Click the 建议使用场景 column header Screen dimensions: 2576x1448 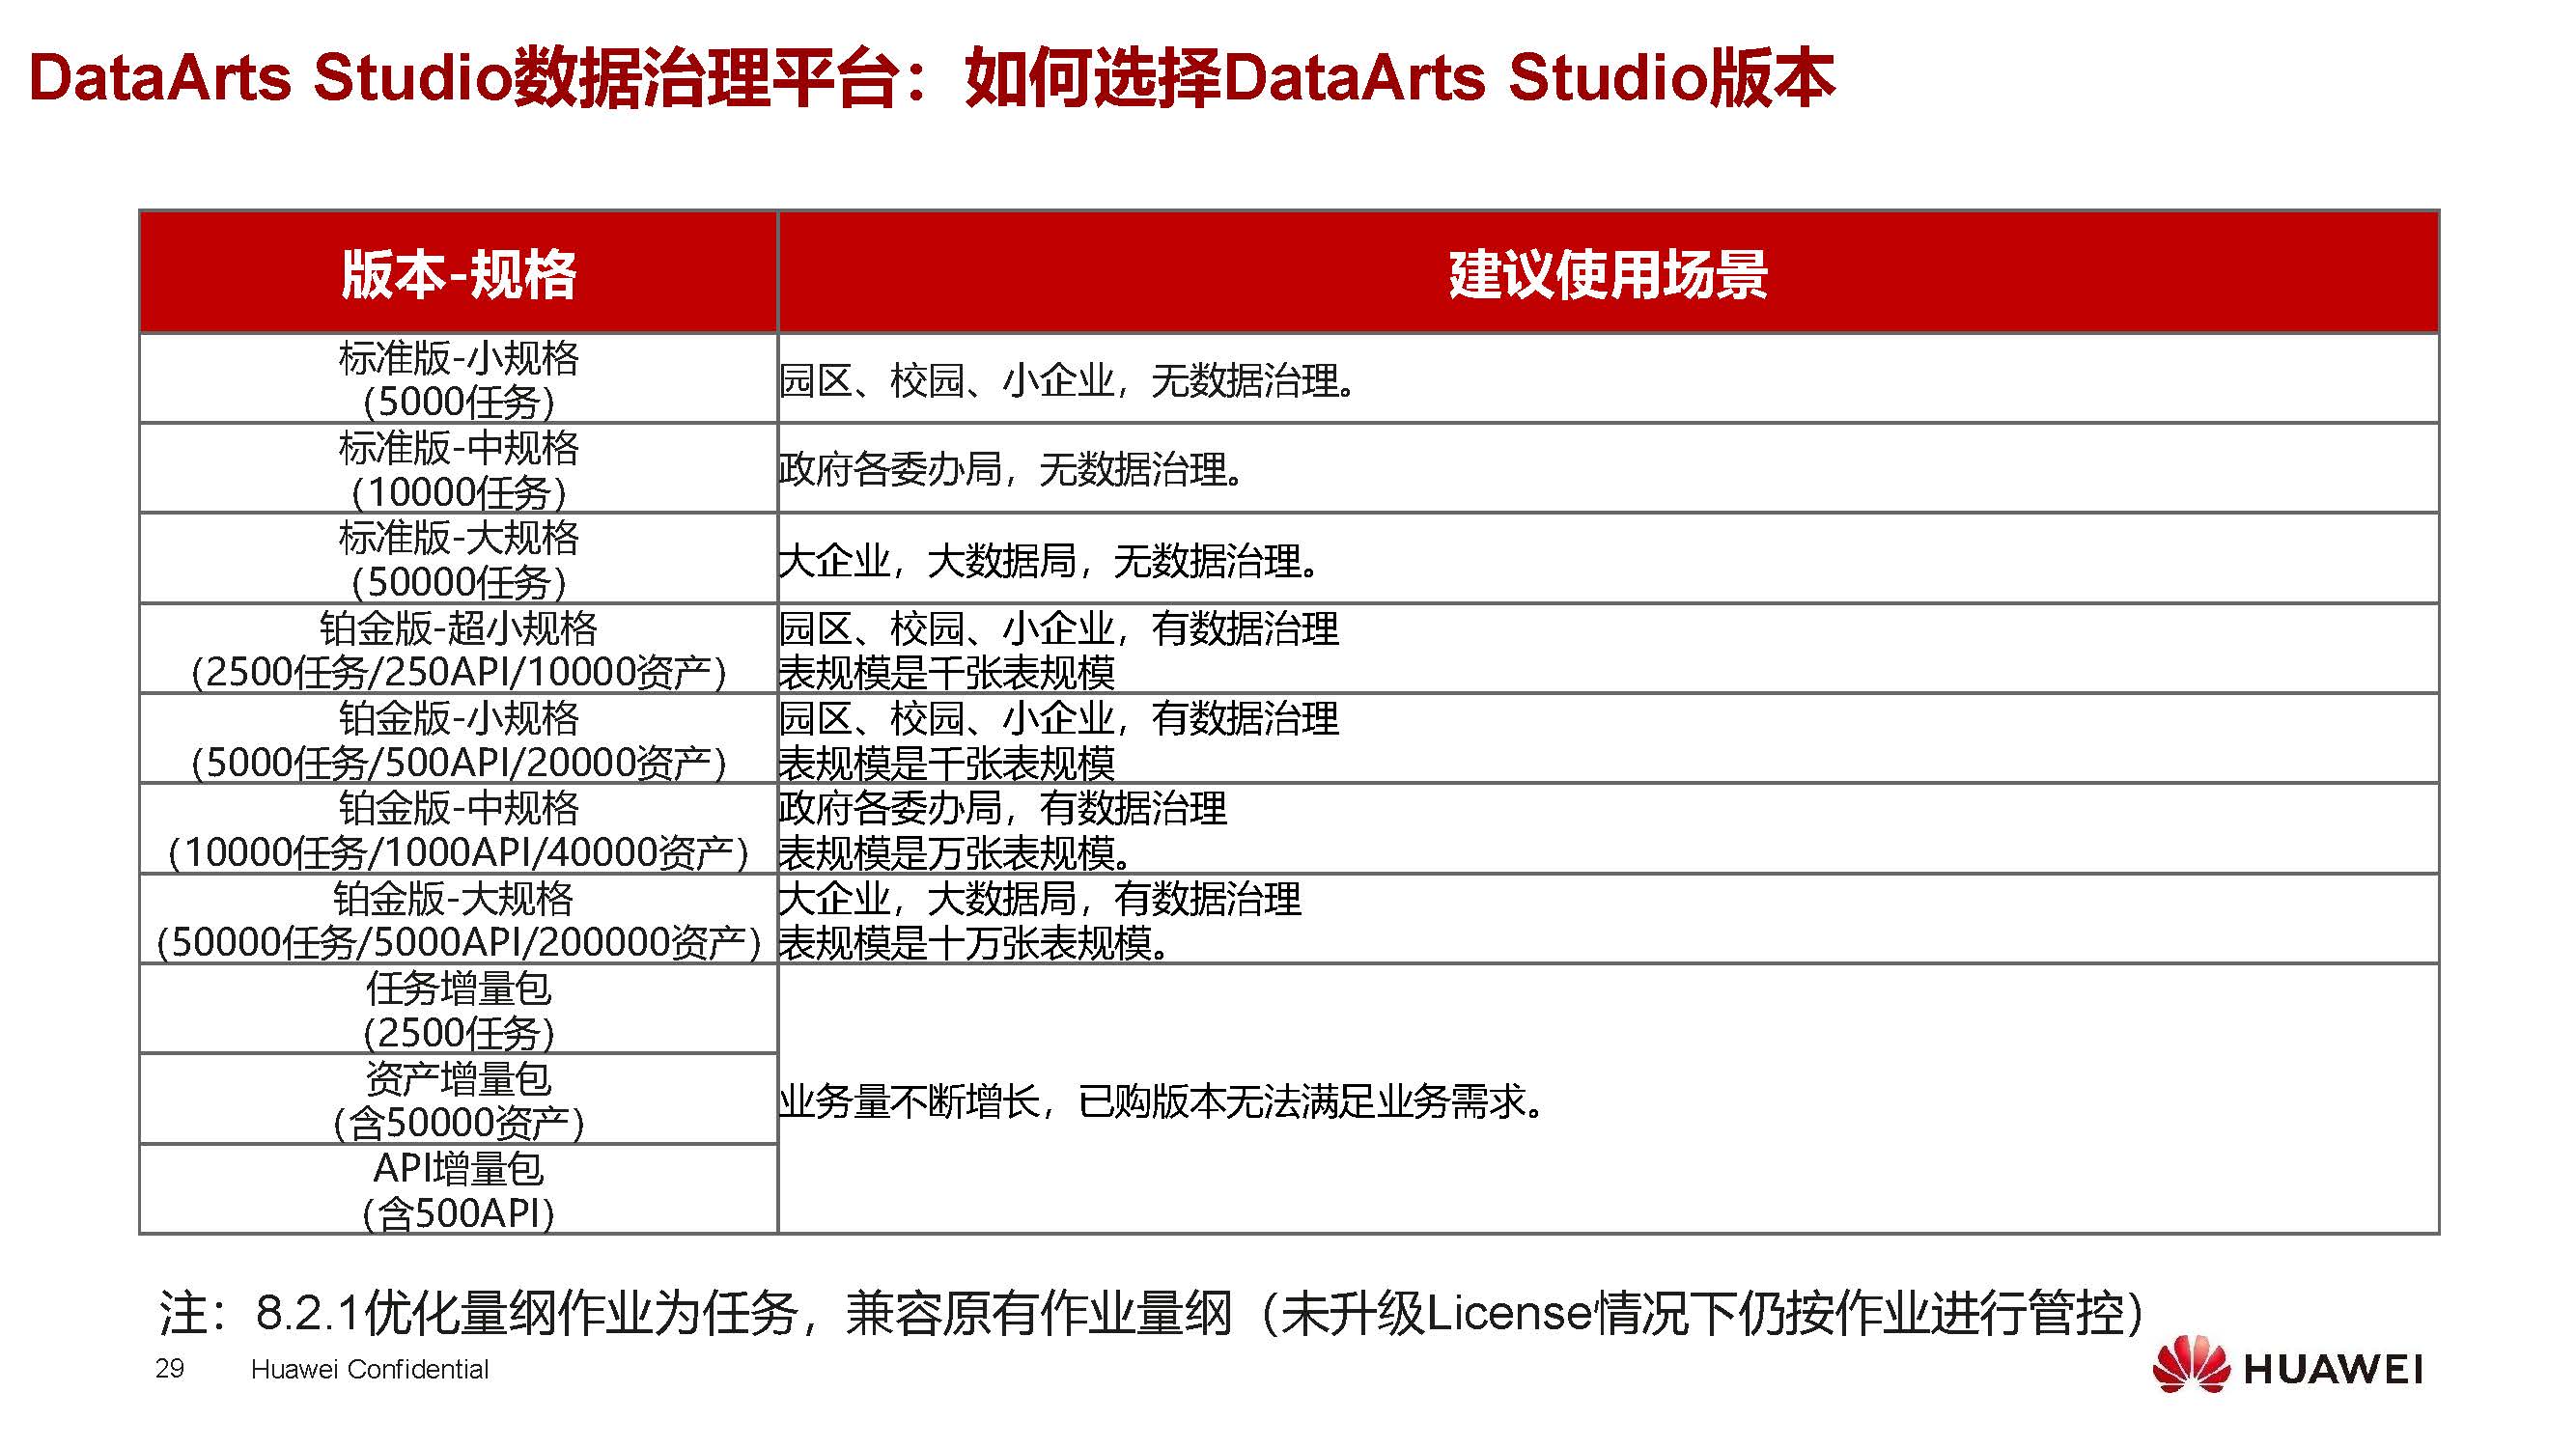coord(1608,273)
